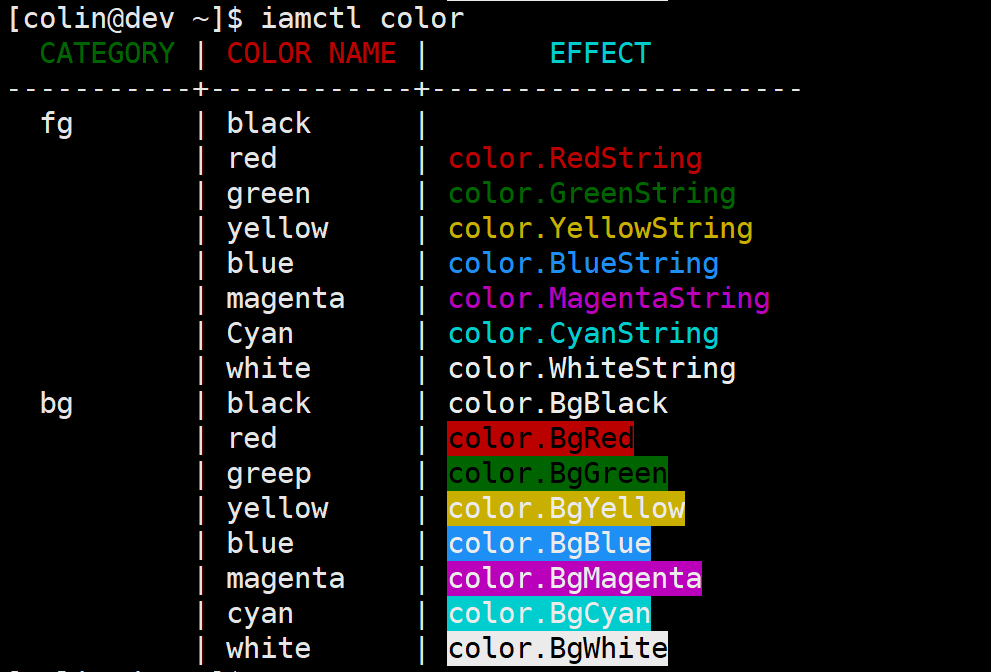Screen dimensions: 991x672
Task: Click the green color.BgGreen highlighted text
Action: click(x=557, y=474)
